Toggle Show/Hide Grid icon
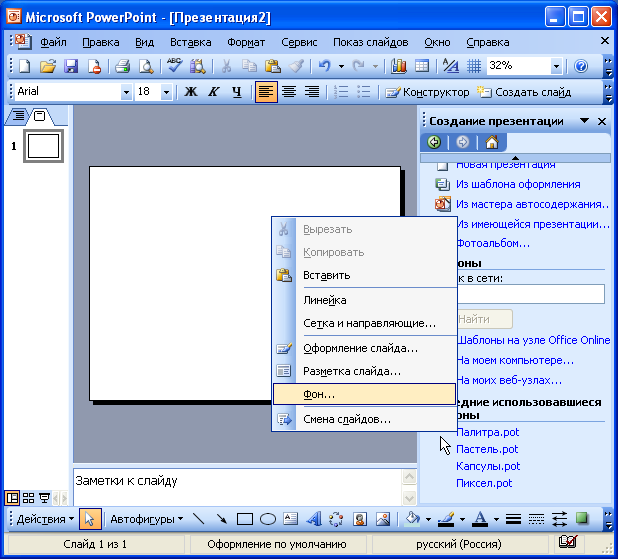The image size is (618, 559). (474, 66)
